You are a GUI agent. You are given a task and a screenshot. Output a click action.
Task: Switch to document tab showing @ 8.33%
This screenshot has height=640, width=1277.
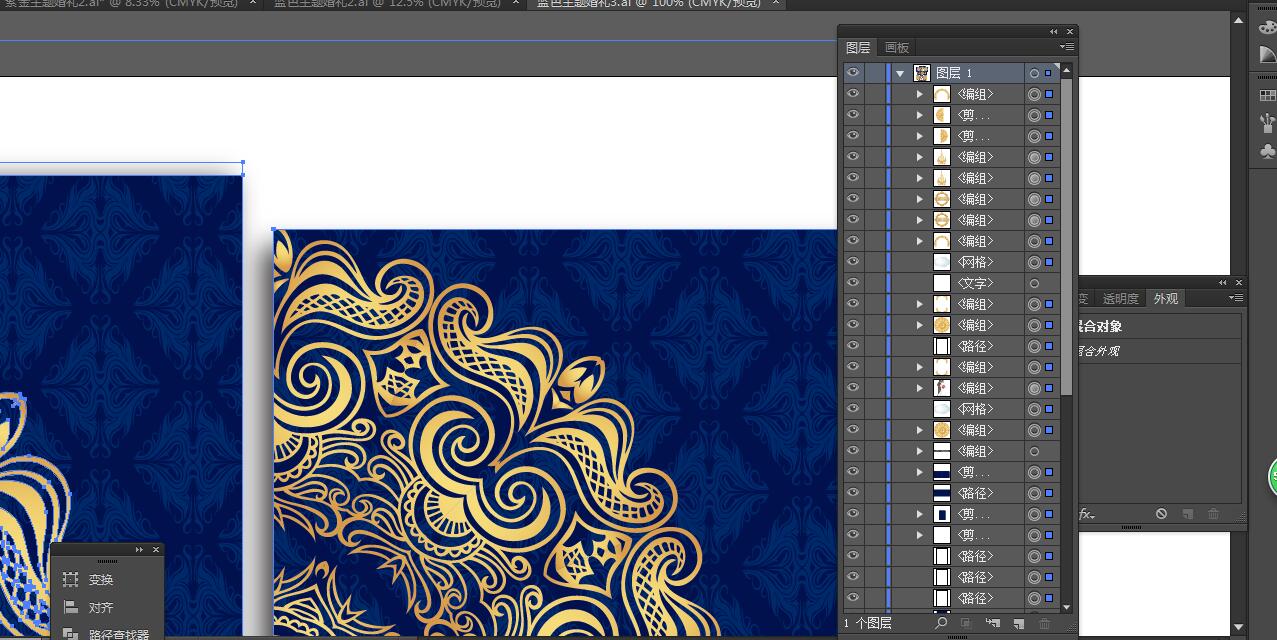[x=120, y=4]
